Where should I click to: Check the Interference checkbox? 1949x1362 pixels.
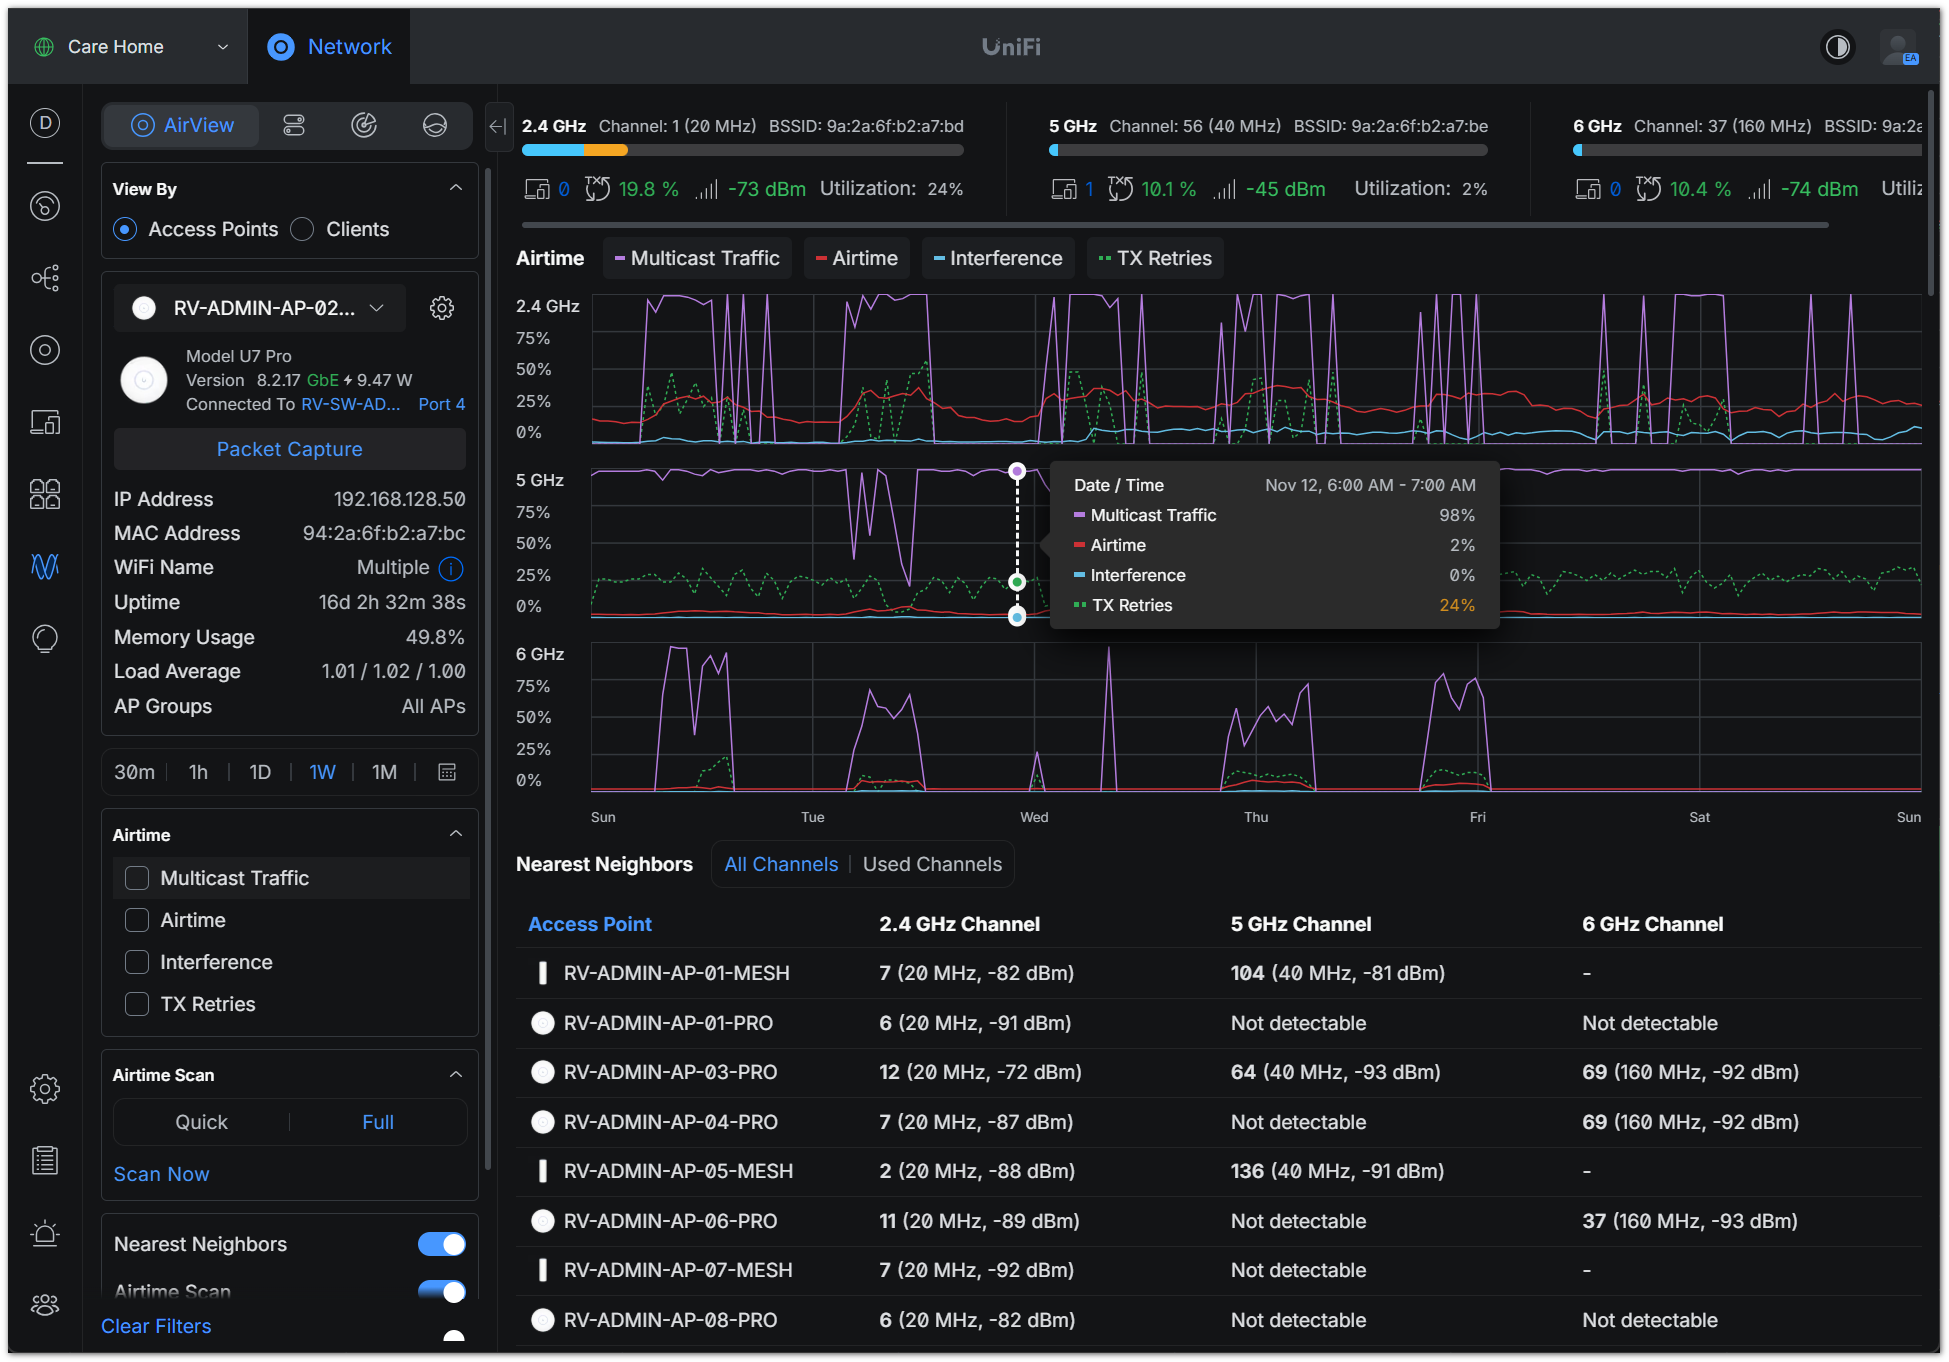[x=137, y=962]
